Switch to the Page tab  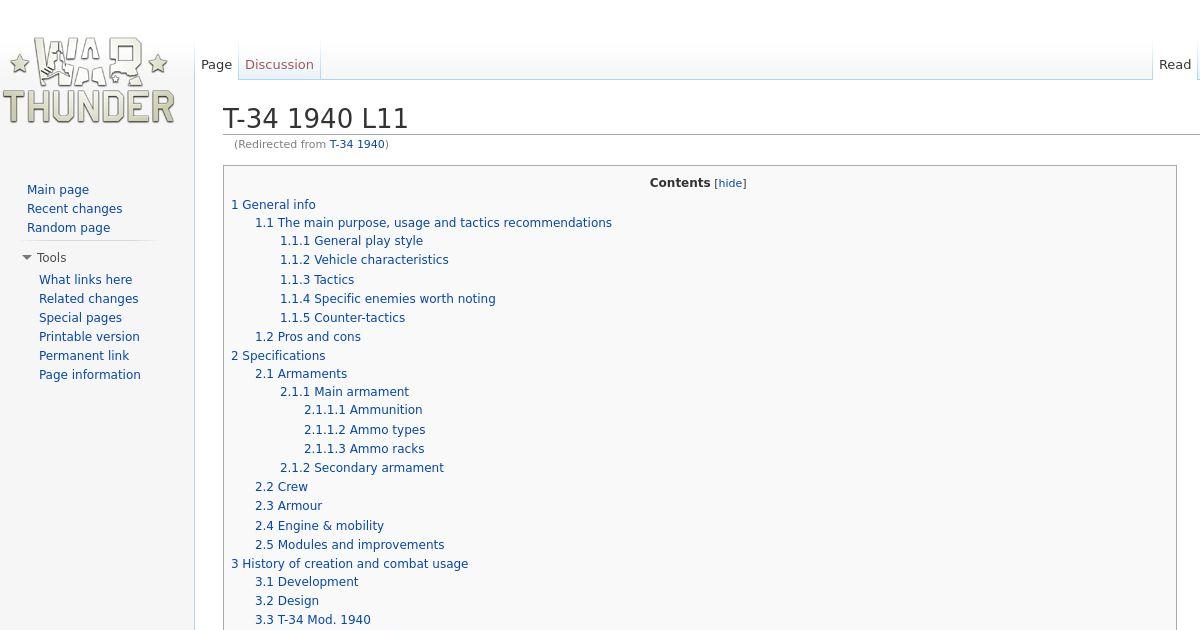216,64
